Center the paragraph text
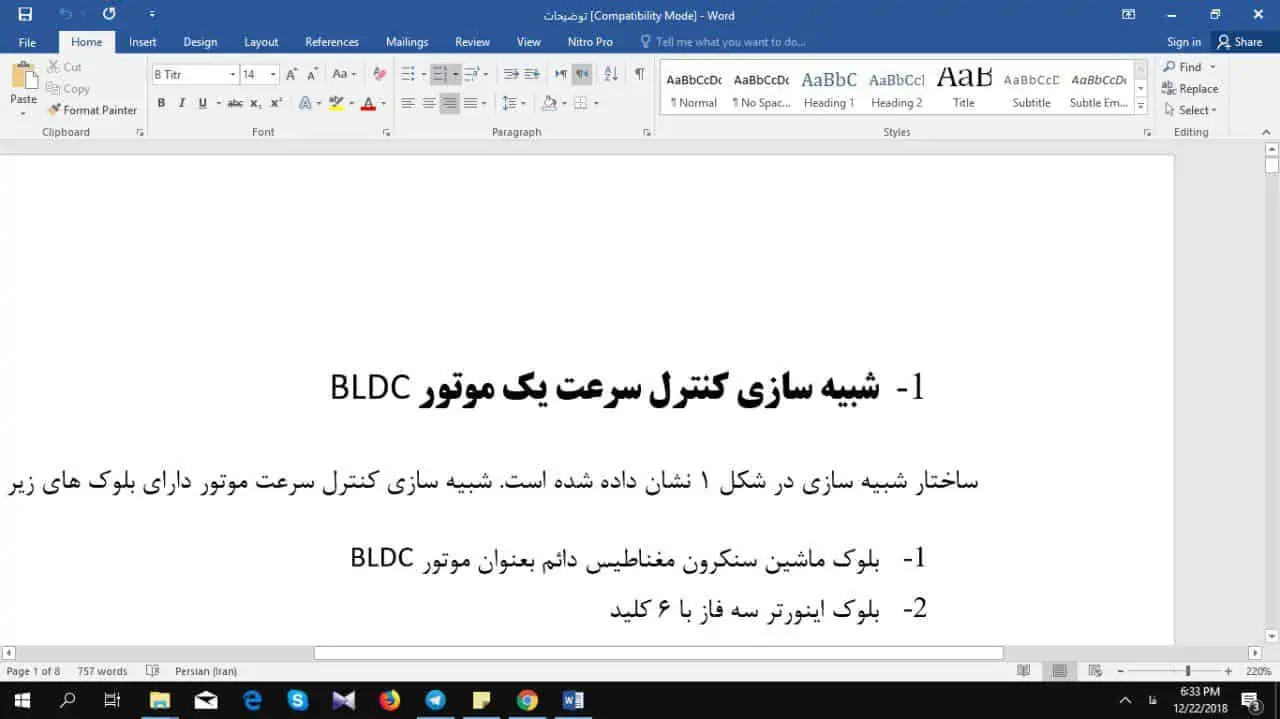This screenshot has height=719, width=1280. (x=428, y=103)
